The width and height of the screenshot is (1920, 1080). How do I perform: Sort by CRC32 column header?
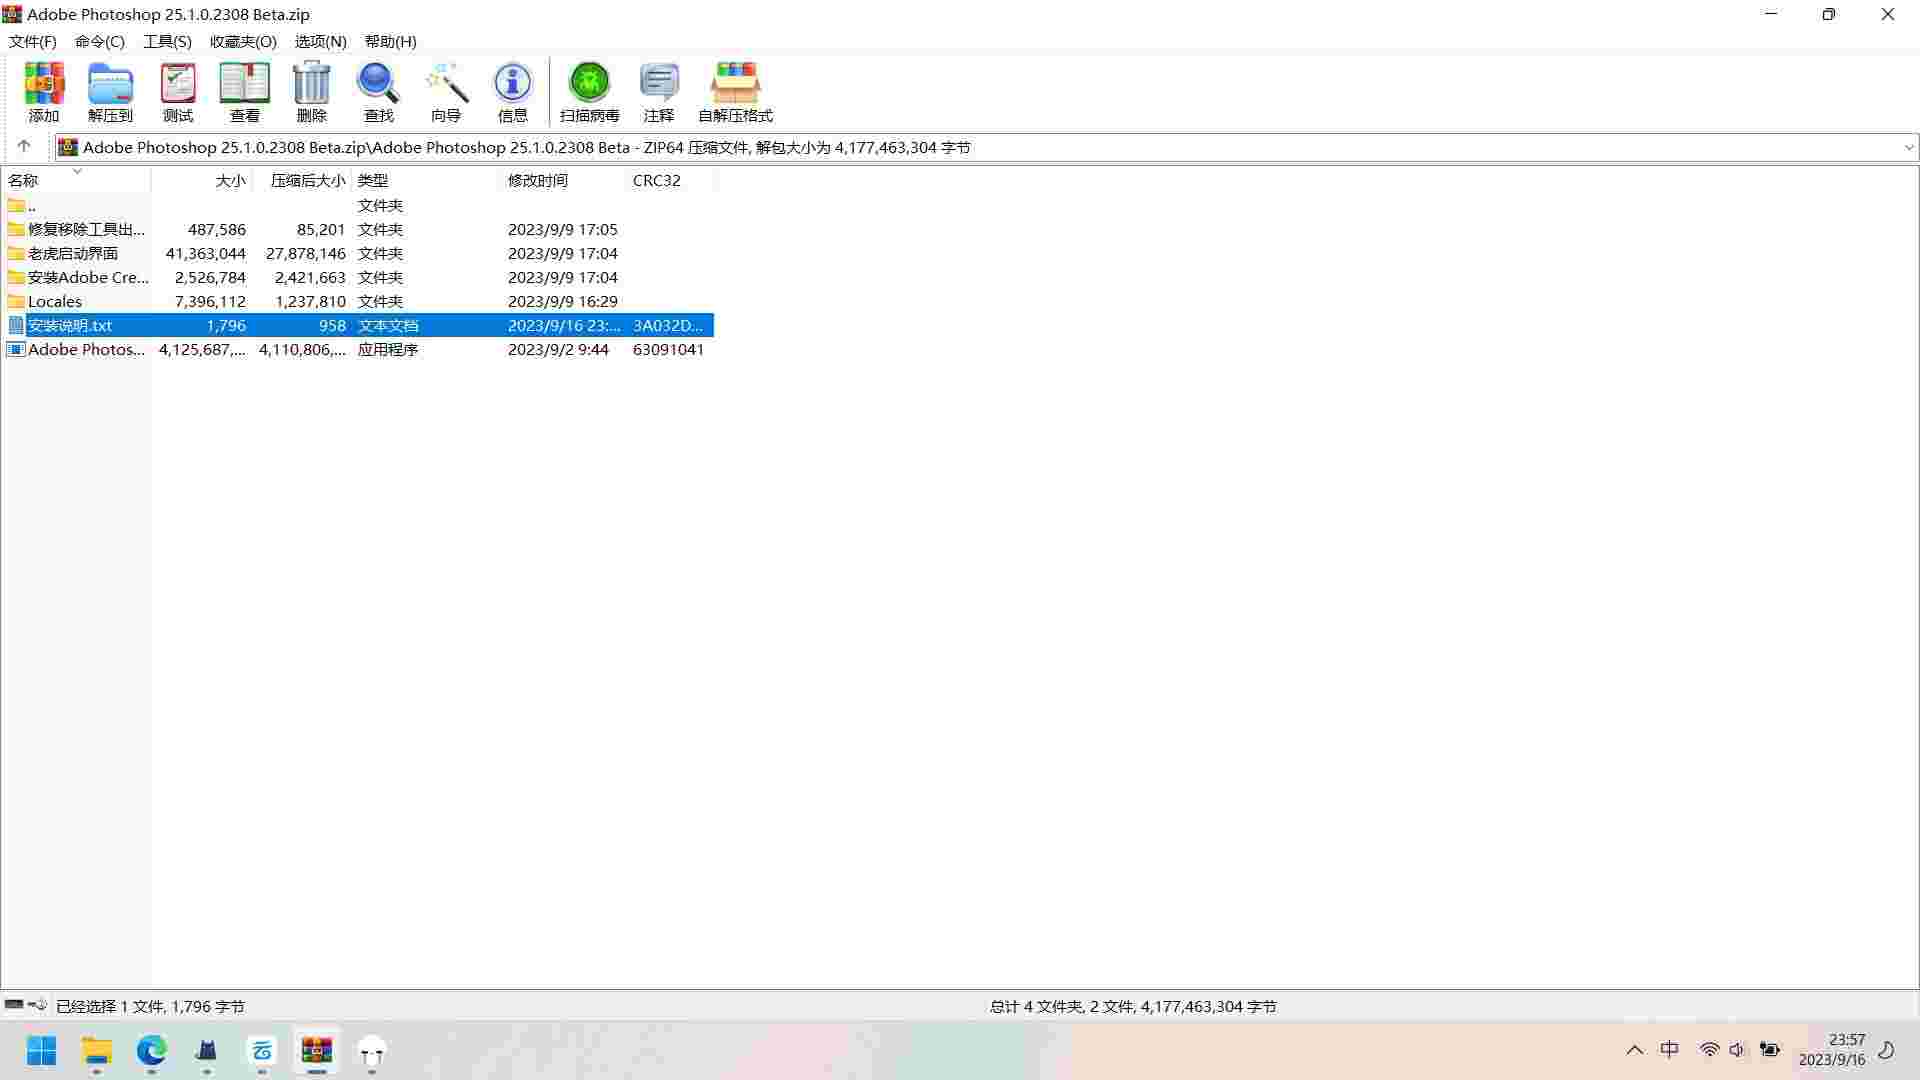671,180
